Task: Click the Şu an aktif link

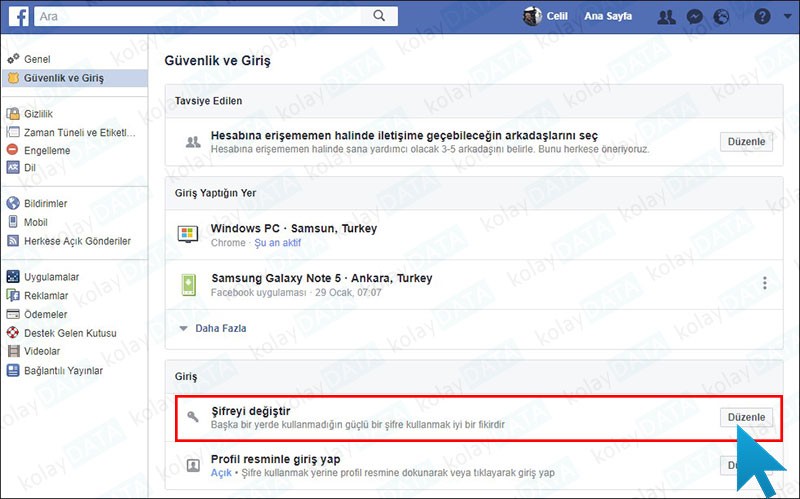Action: (278, 243)
